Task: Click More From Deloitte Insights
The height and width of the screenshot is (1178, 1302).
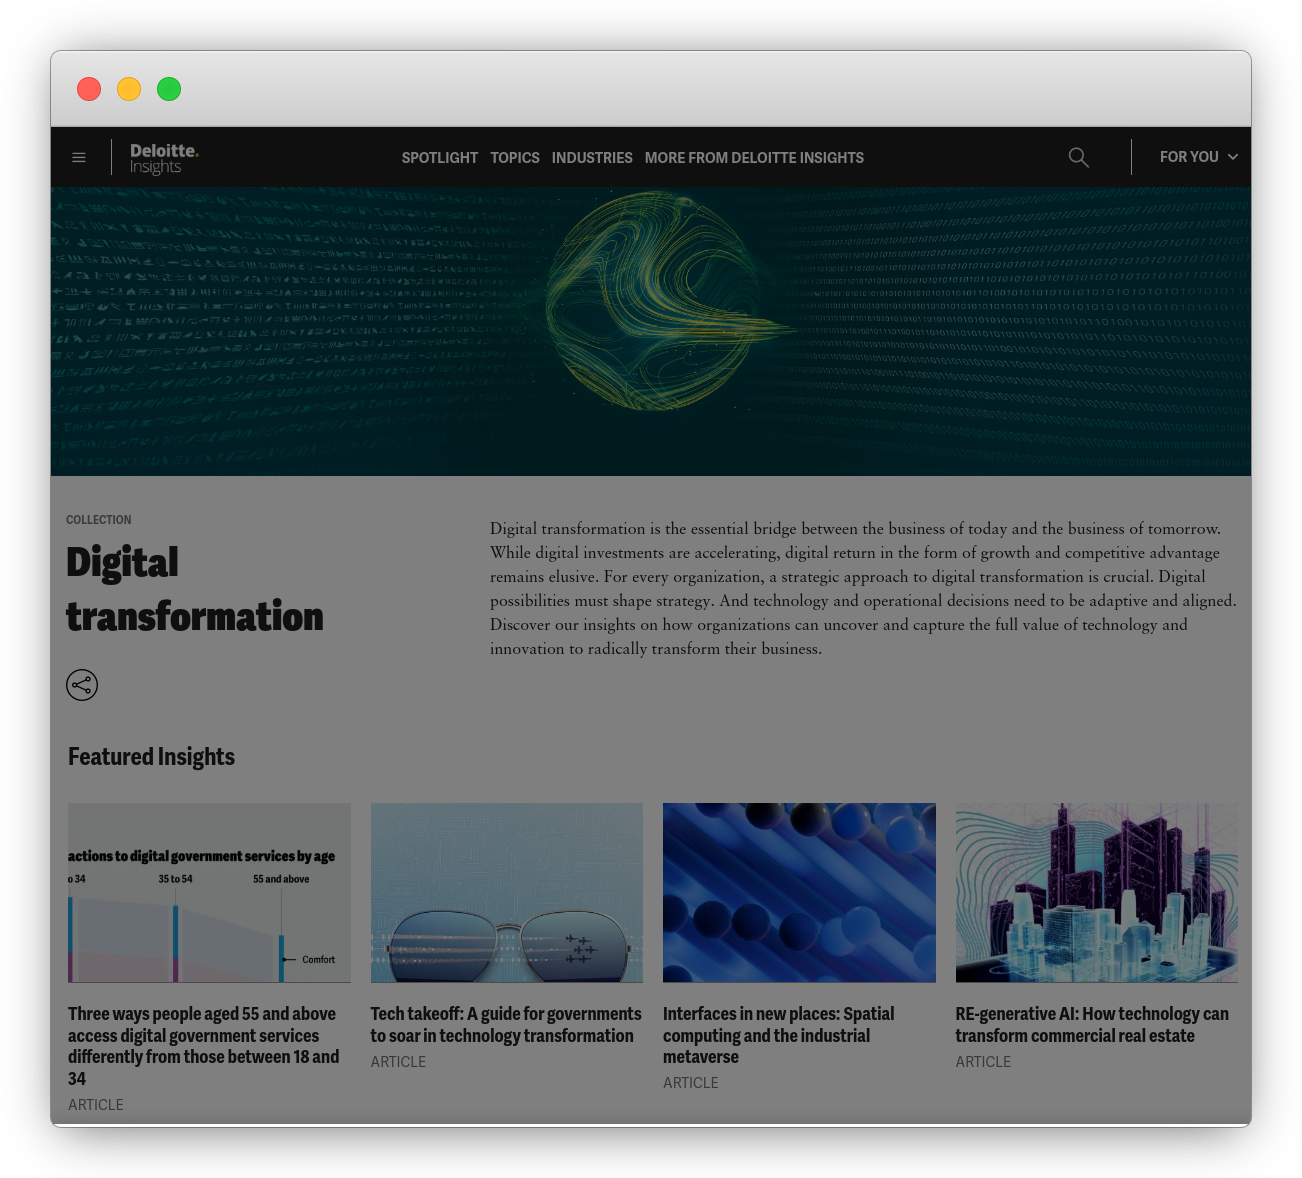Action: [754, 157]
